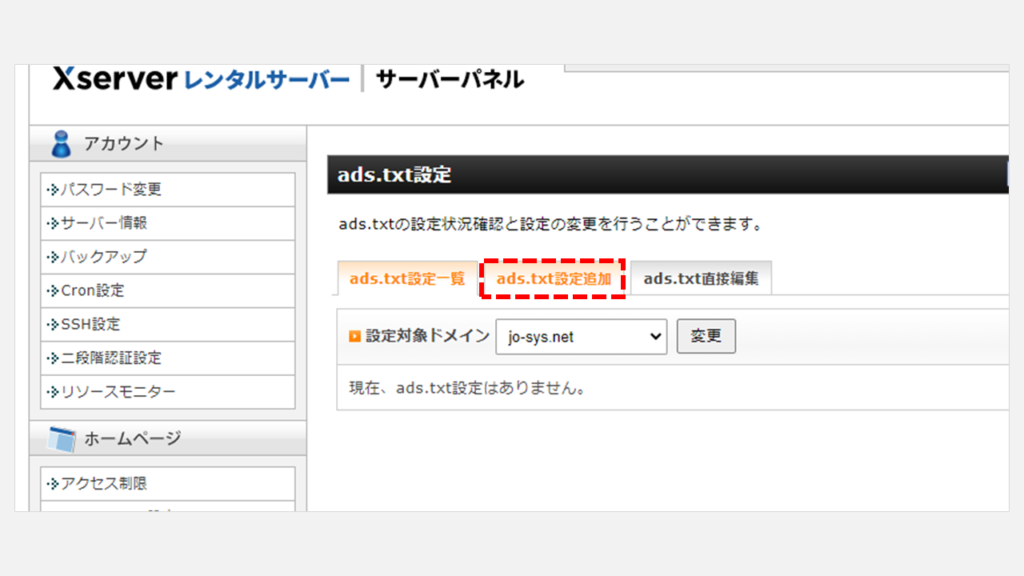Click the orange marker beside 設定対象ドメイン
1024x576 pixels.
355,336
